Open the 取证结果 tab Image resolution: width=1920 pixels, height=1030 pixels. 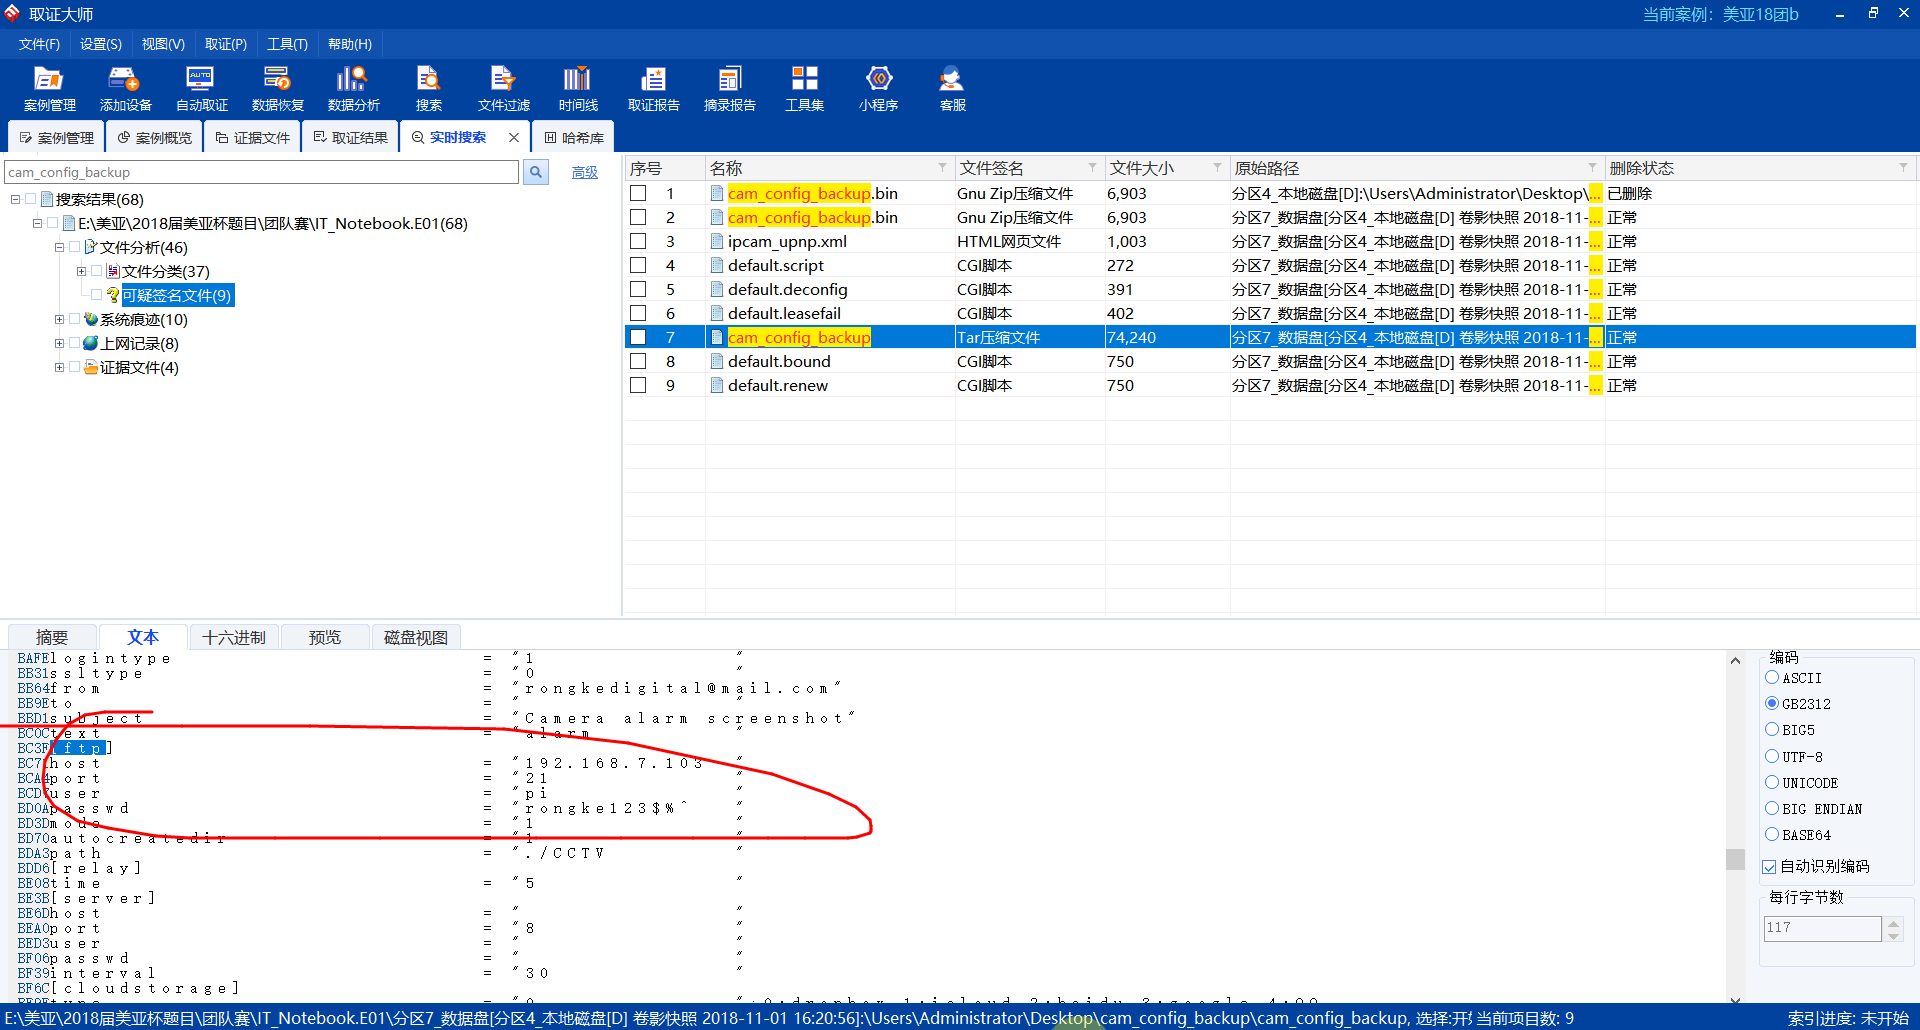tap(350, 137)
